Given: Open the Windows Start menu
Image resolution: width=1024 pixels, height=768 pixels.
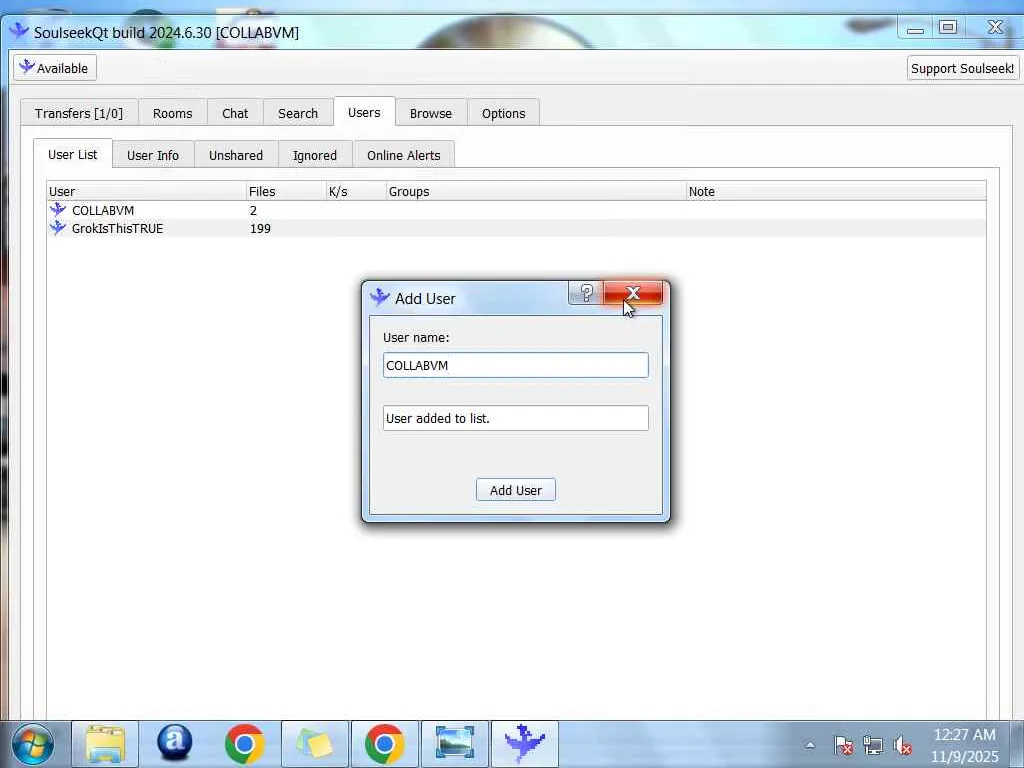Looking at the screenshot, I should point(33,744).
